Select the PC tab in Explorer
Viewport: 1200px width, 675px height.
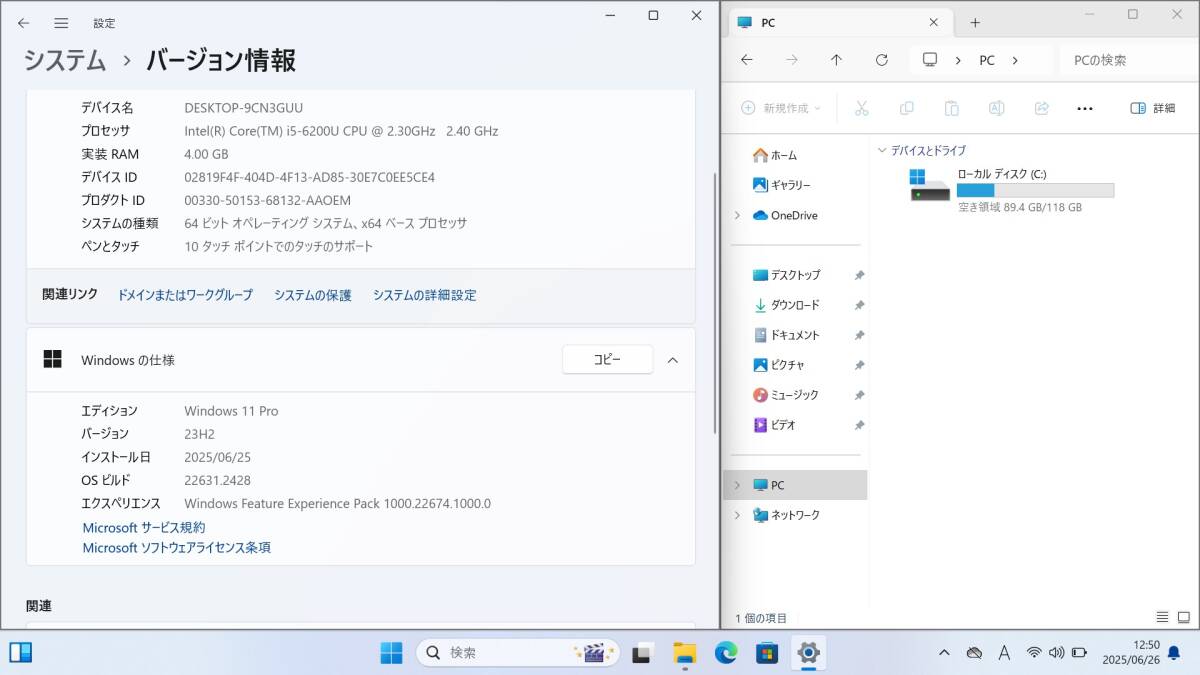point(840,22)
